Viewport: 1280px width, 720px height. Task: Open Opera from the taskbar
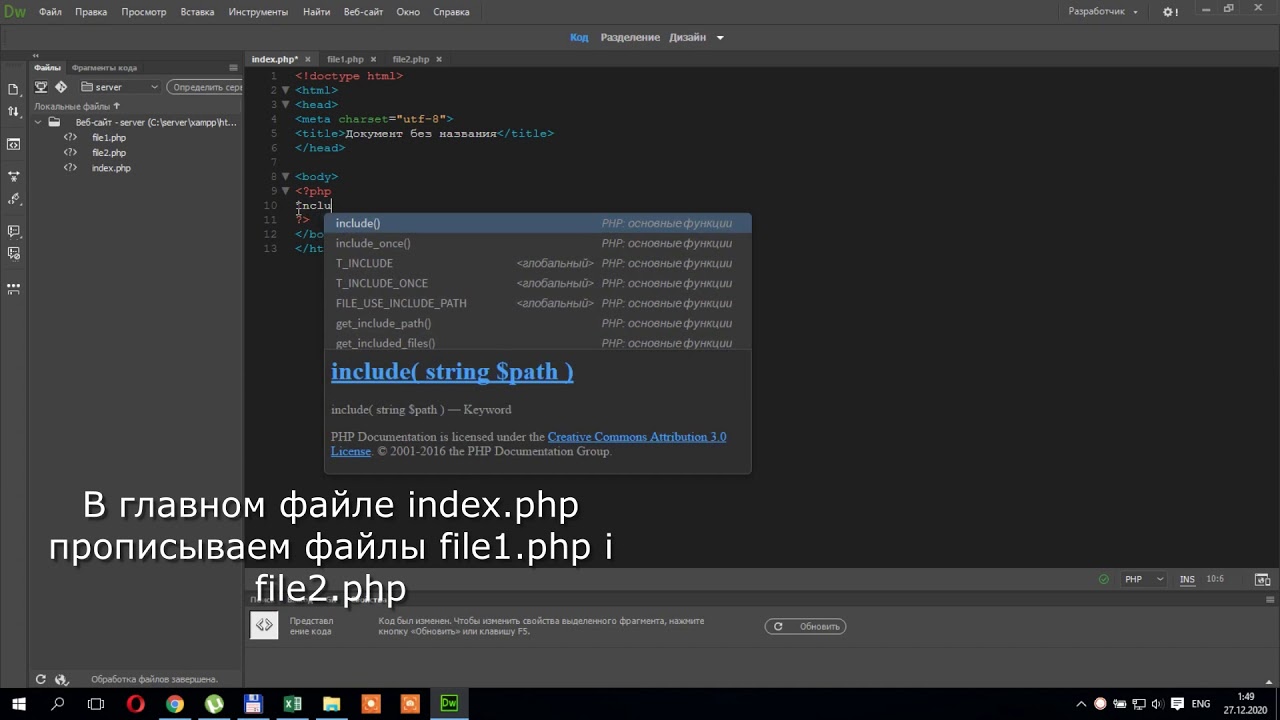tap(135, 704)
